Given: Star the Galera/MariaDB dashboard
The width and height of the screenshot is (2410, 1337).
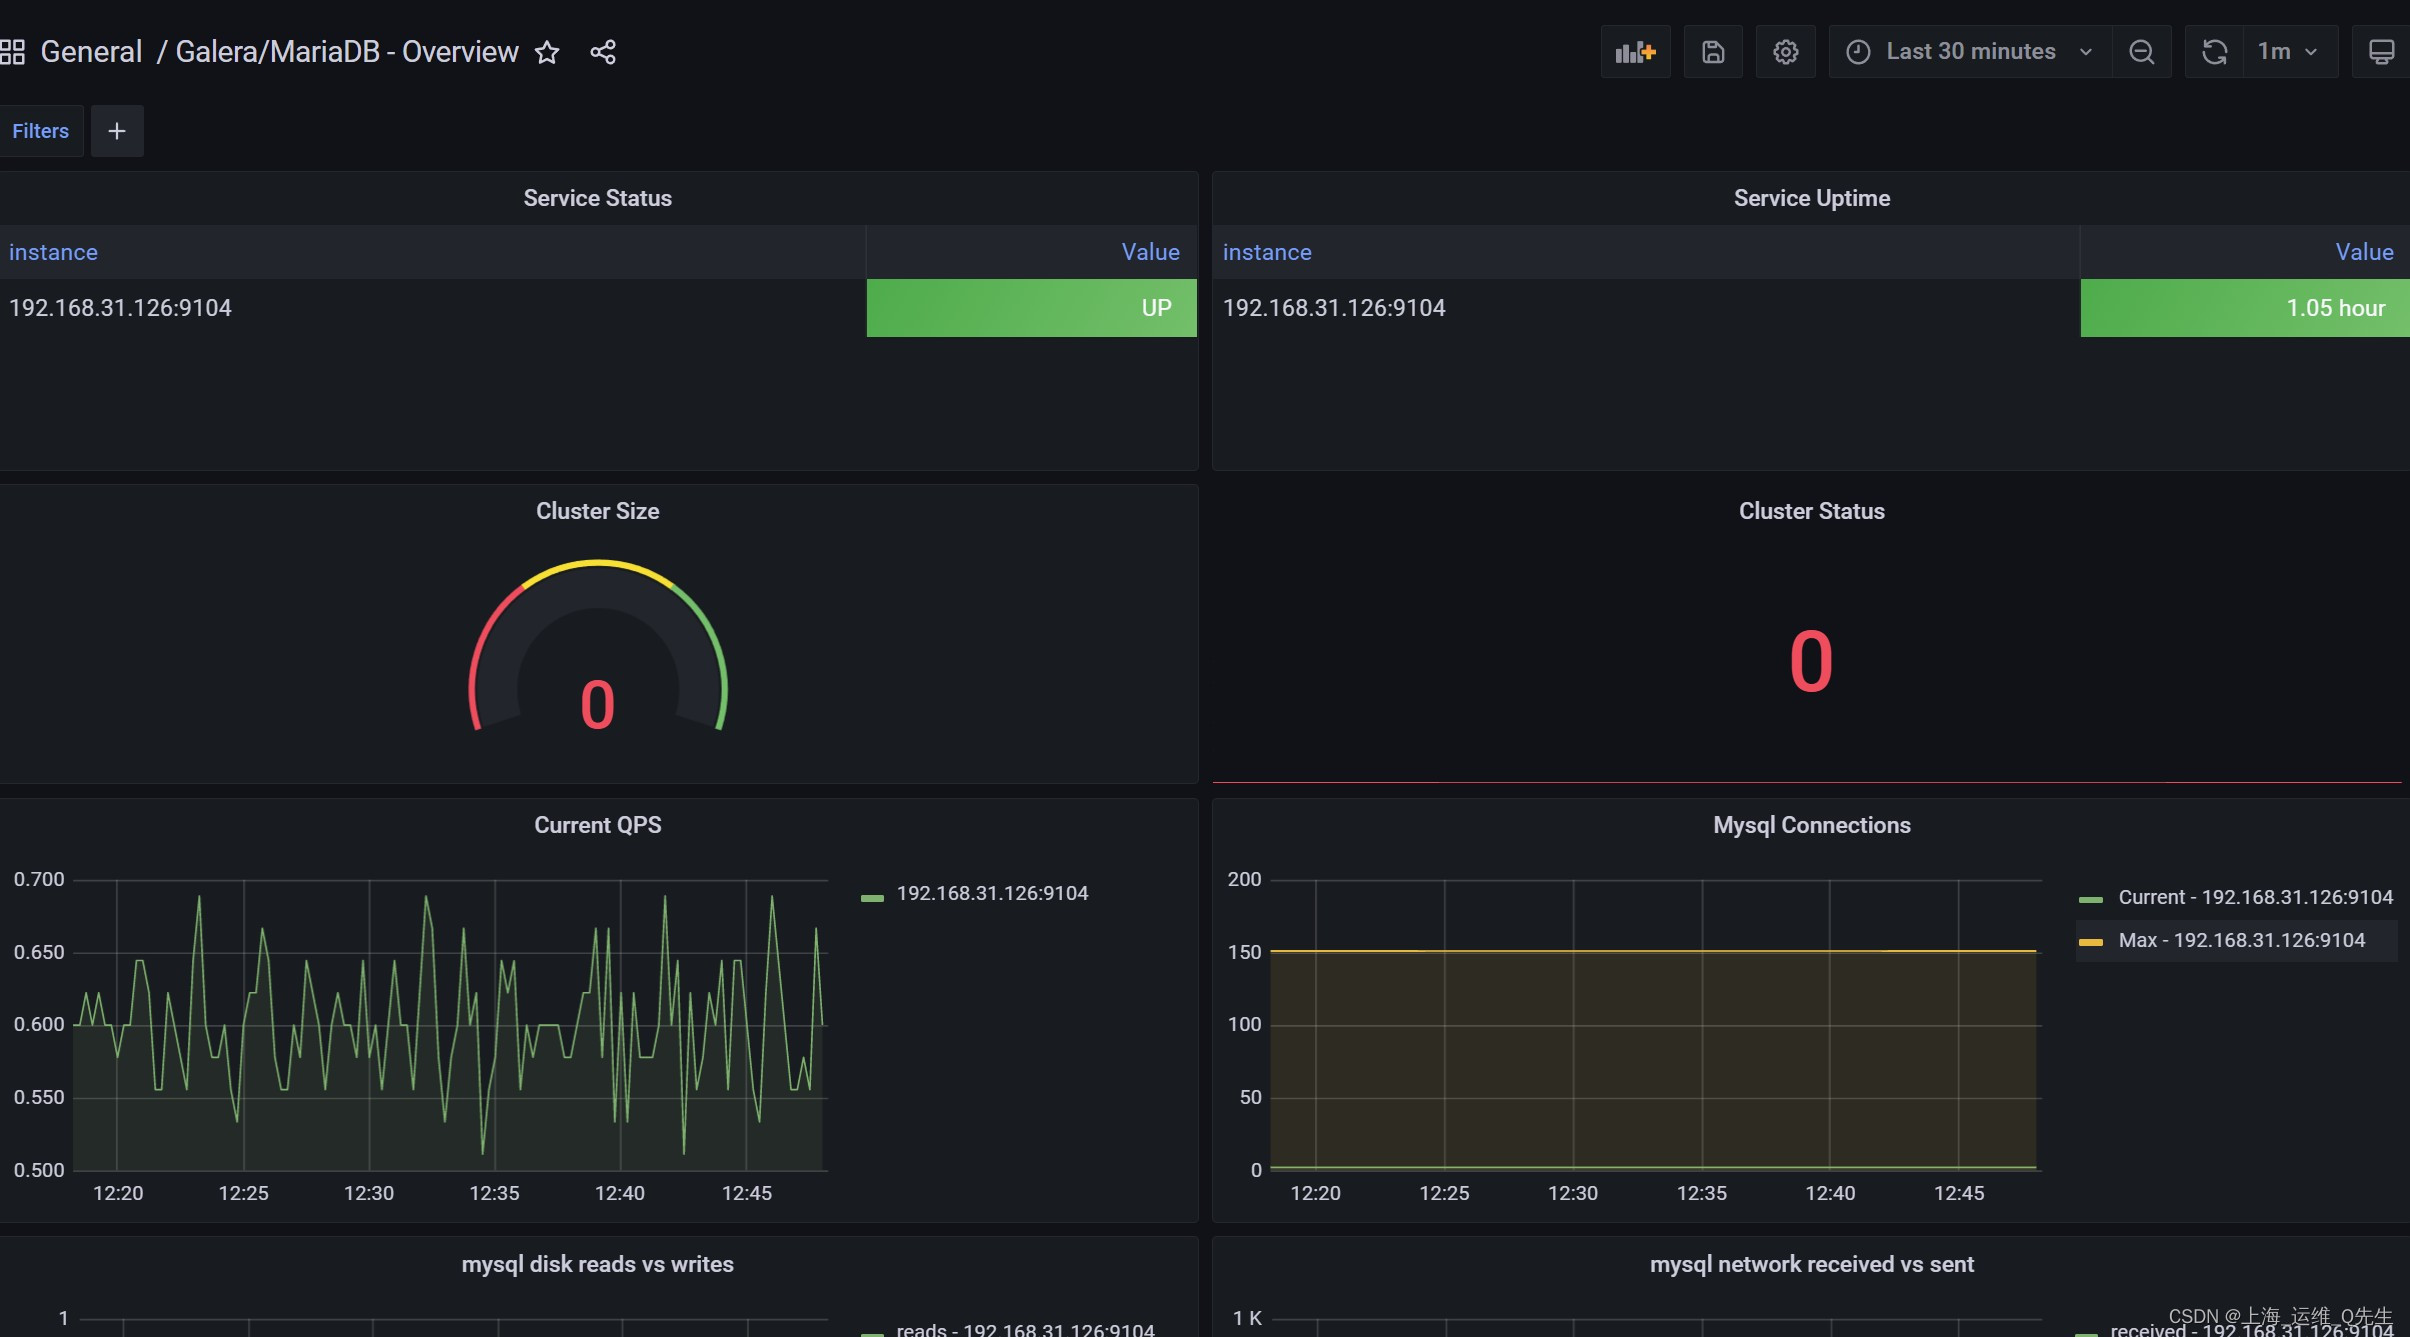Looking at the screenshot, I should (x=547, y=52).
